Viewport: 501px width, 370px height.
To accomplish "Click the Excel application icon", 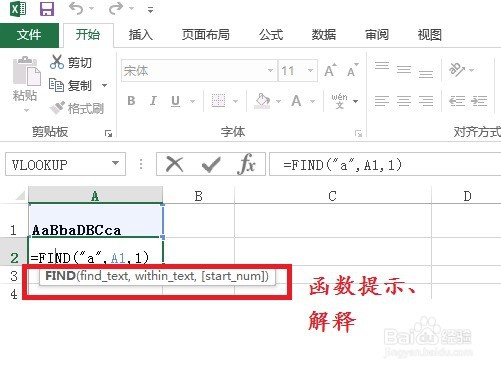I will click(x=18, y=8).
